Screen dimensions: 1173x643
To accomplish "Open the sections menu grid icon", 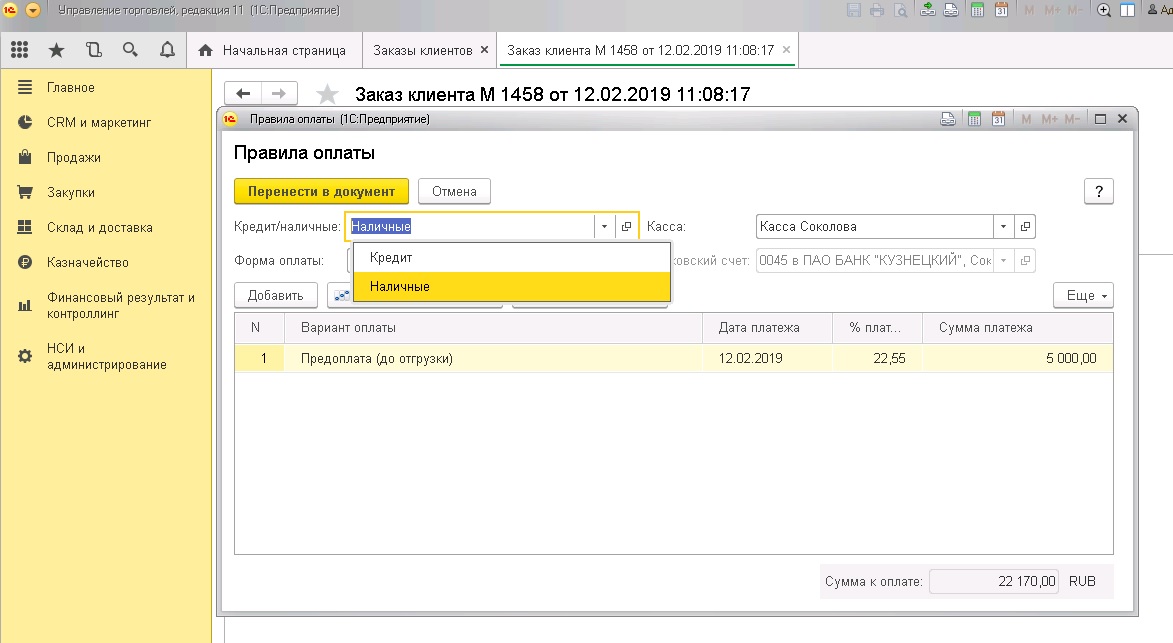I will point(19,50).
